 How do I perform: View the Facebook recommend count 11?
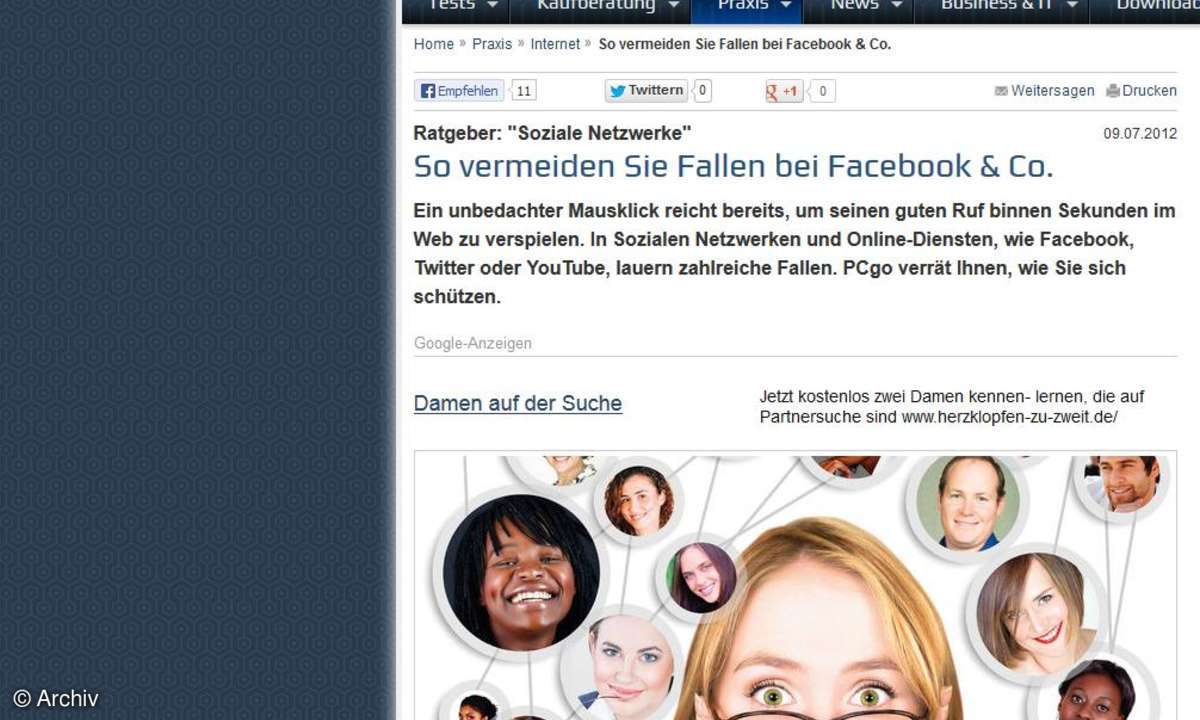coord(524,91)
